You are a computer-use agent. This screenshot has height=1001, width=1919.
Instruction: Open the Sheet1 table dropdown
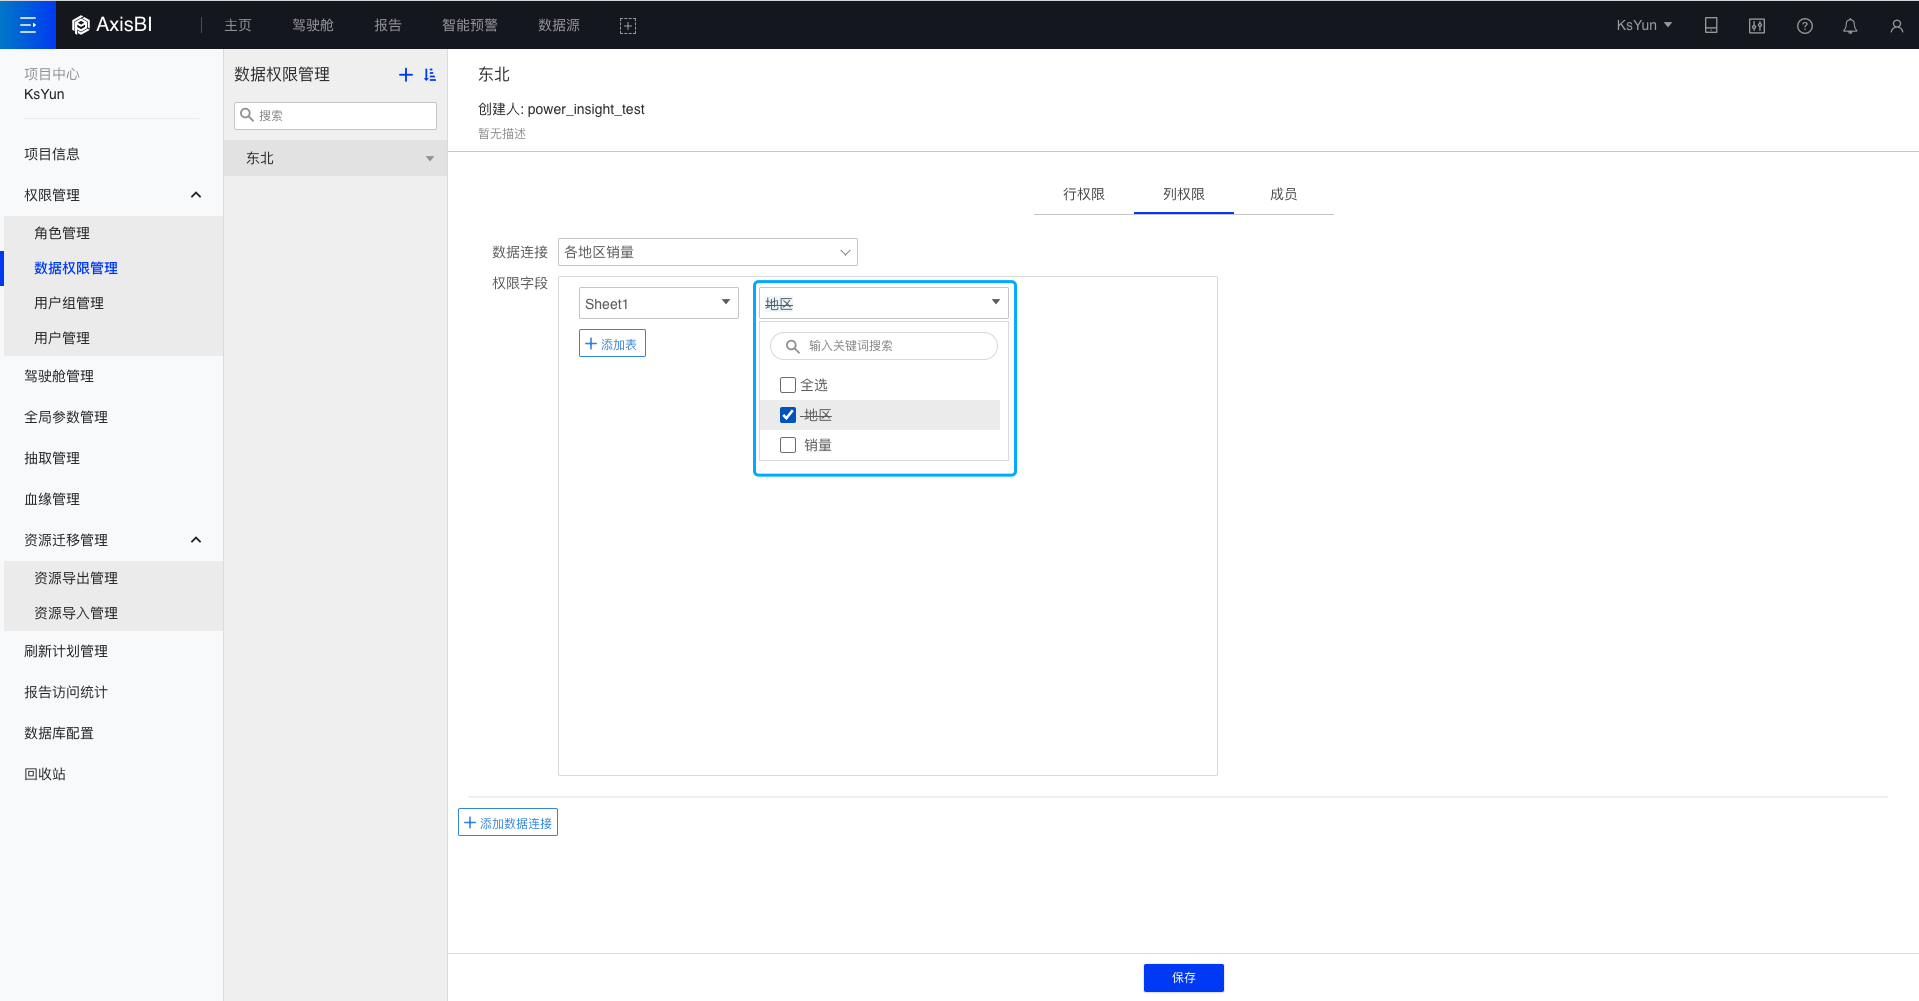[658, 303]
